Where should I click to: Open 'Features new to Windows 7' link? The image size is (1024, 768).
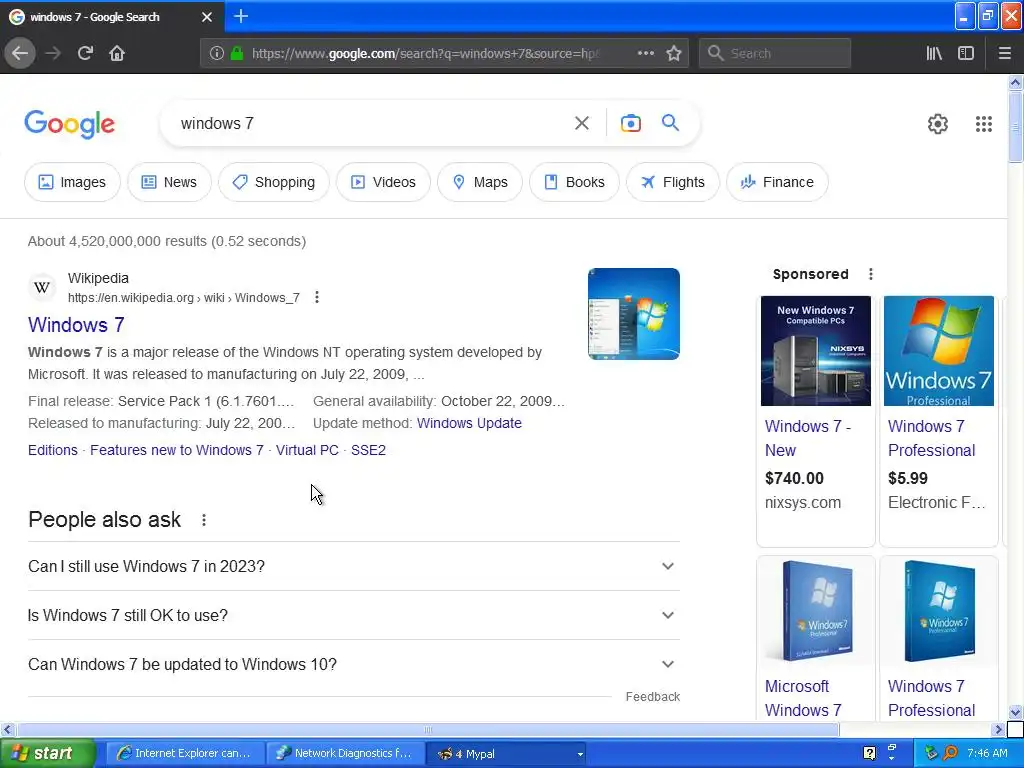(177, 450)
